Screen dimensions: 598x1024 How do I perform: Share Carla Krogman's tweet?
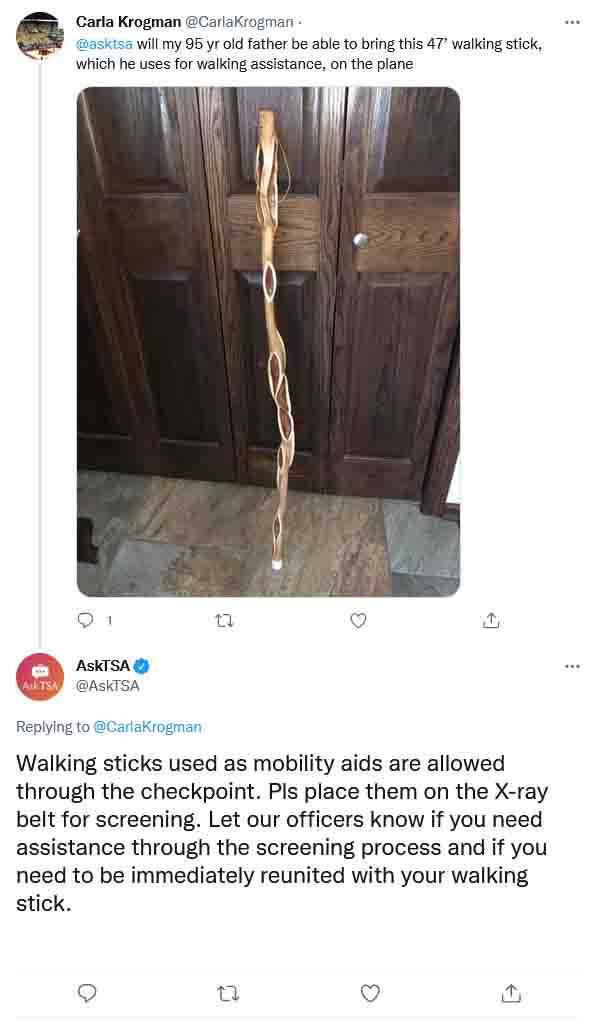click(x=491, y=620)
